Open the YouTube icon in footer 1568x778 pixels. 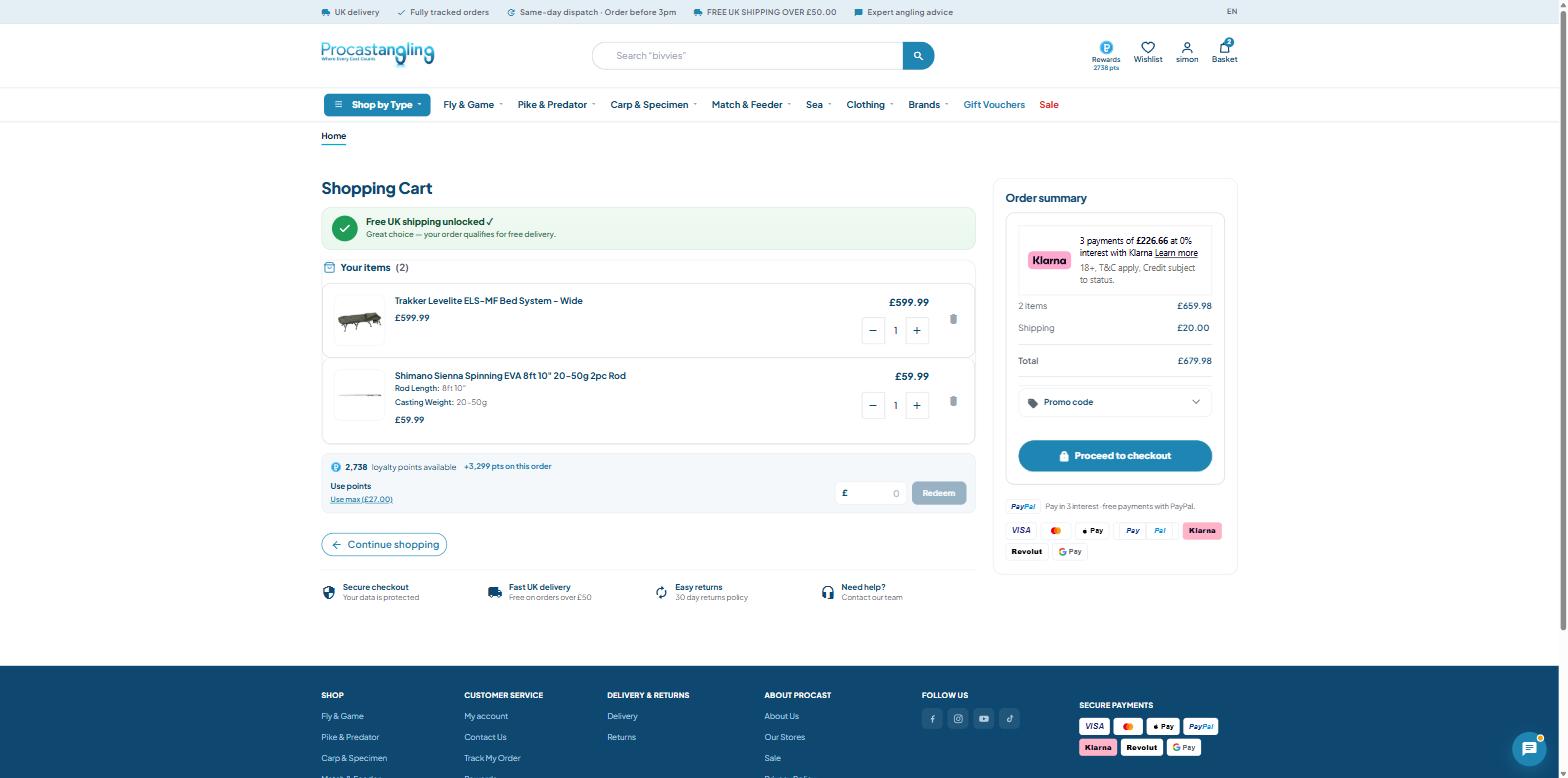(984, 719)
